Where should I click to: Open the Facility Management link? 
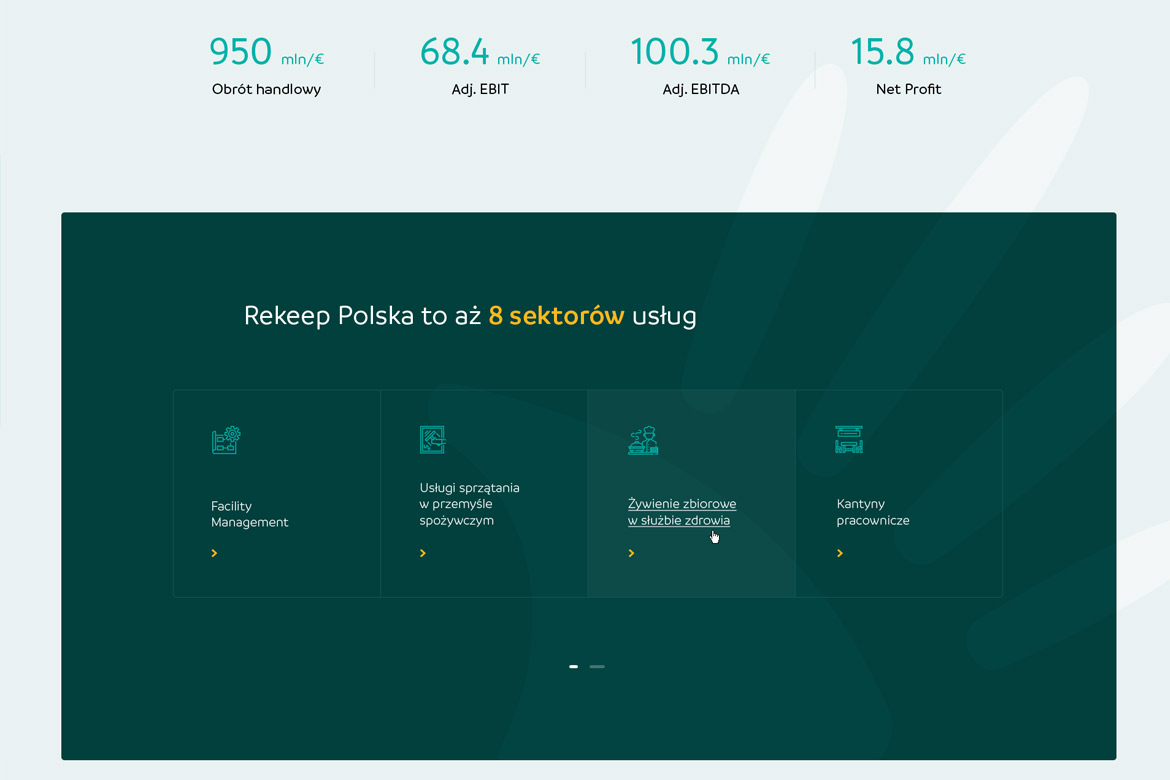point(249,514)
